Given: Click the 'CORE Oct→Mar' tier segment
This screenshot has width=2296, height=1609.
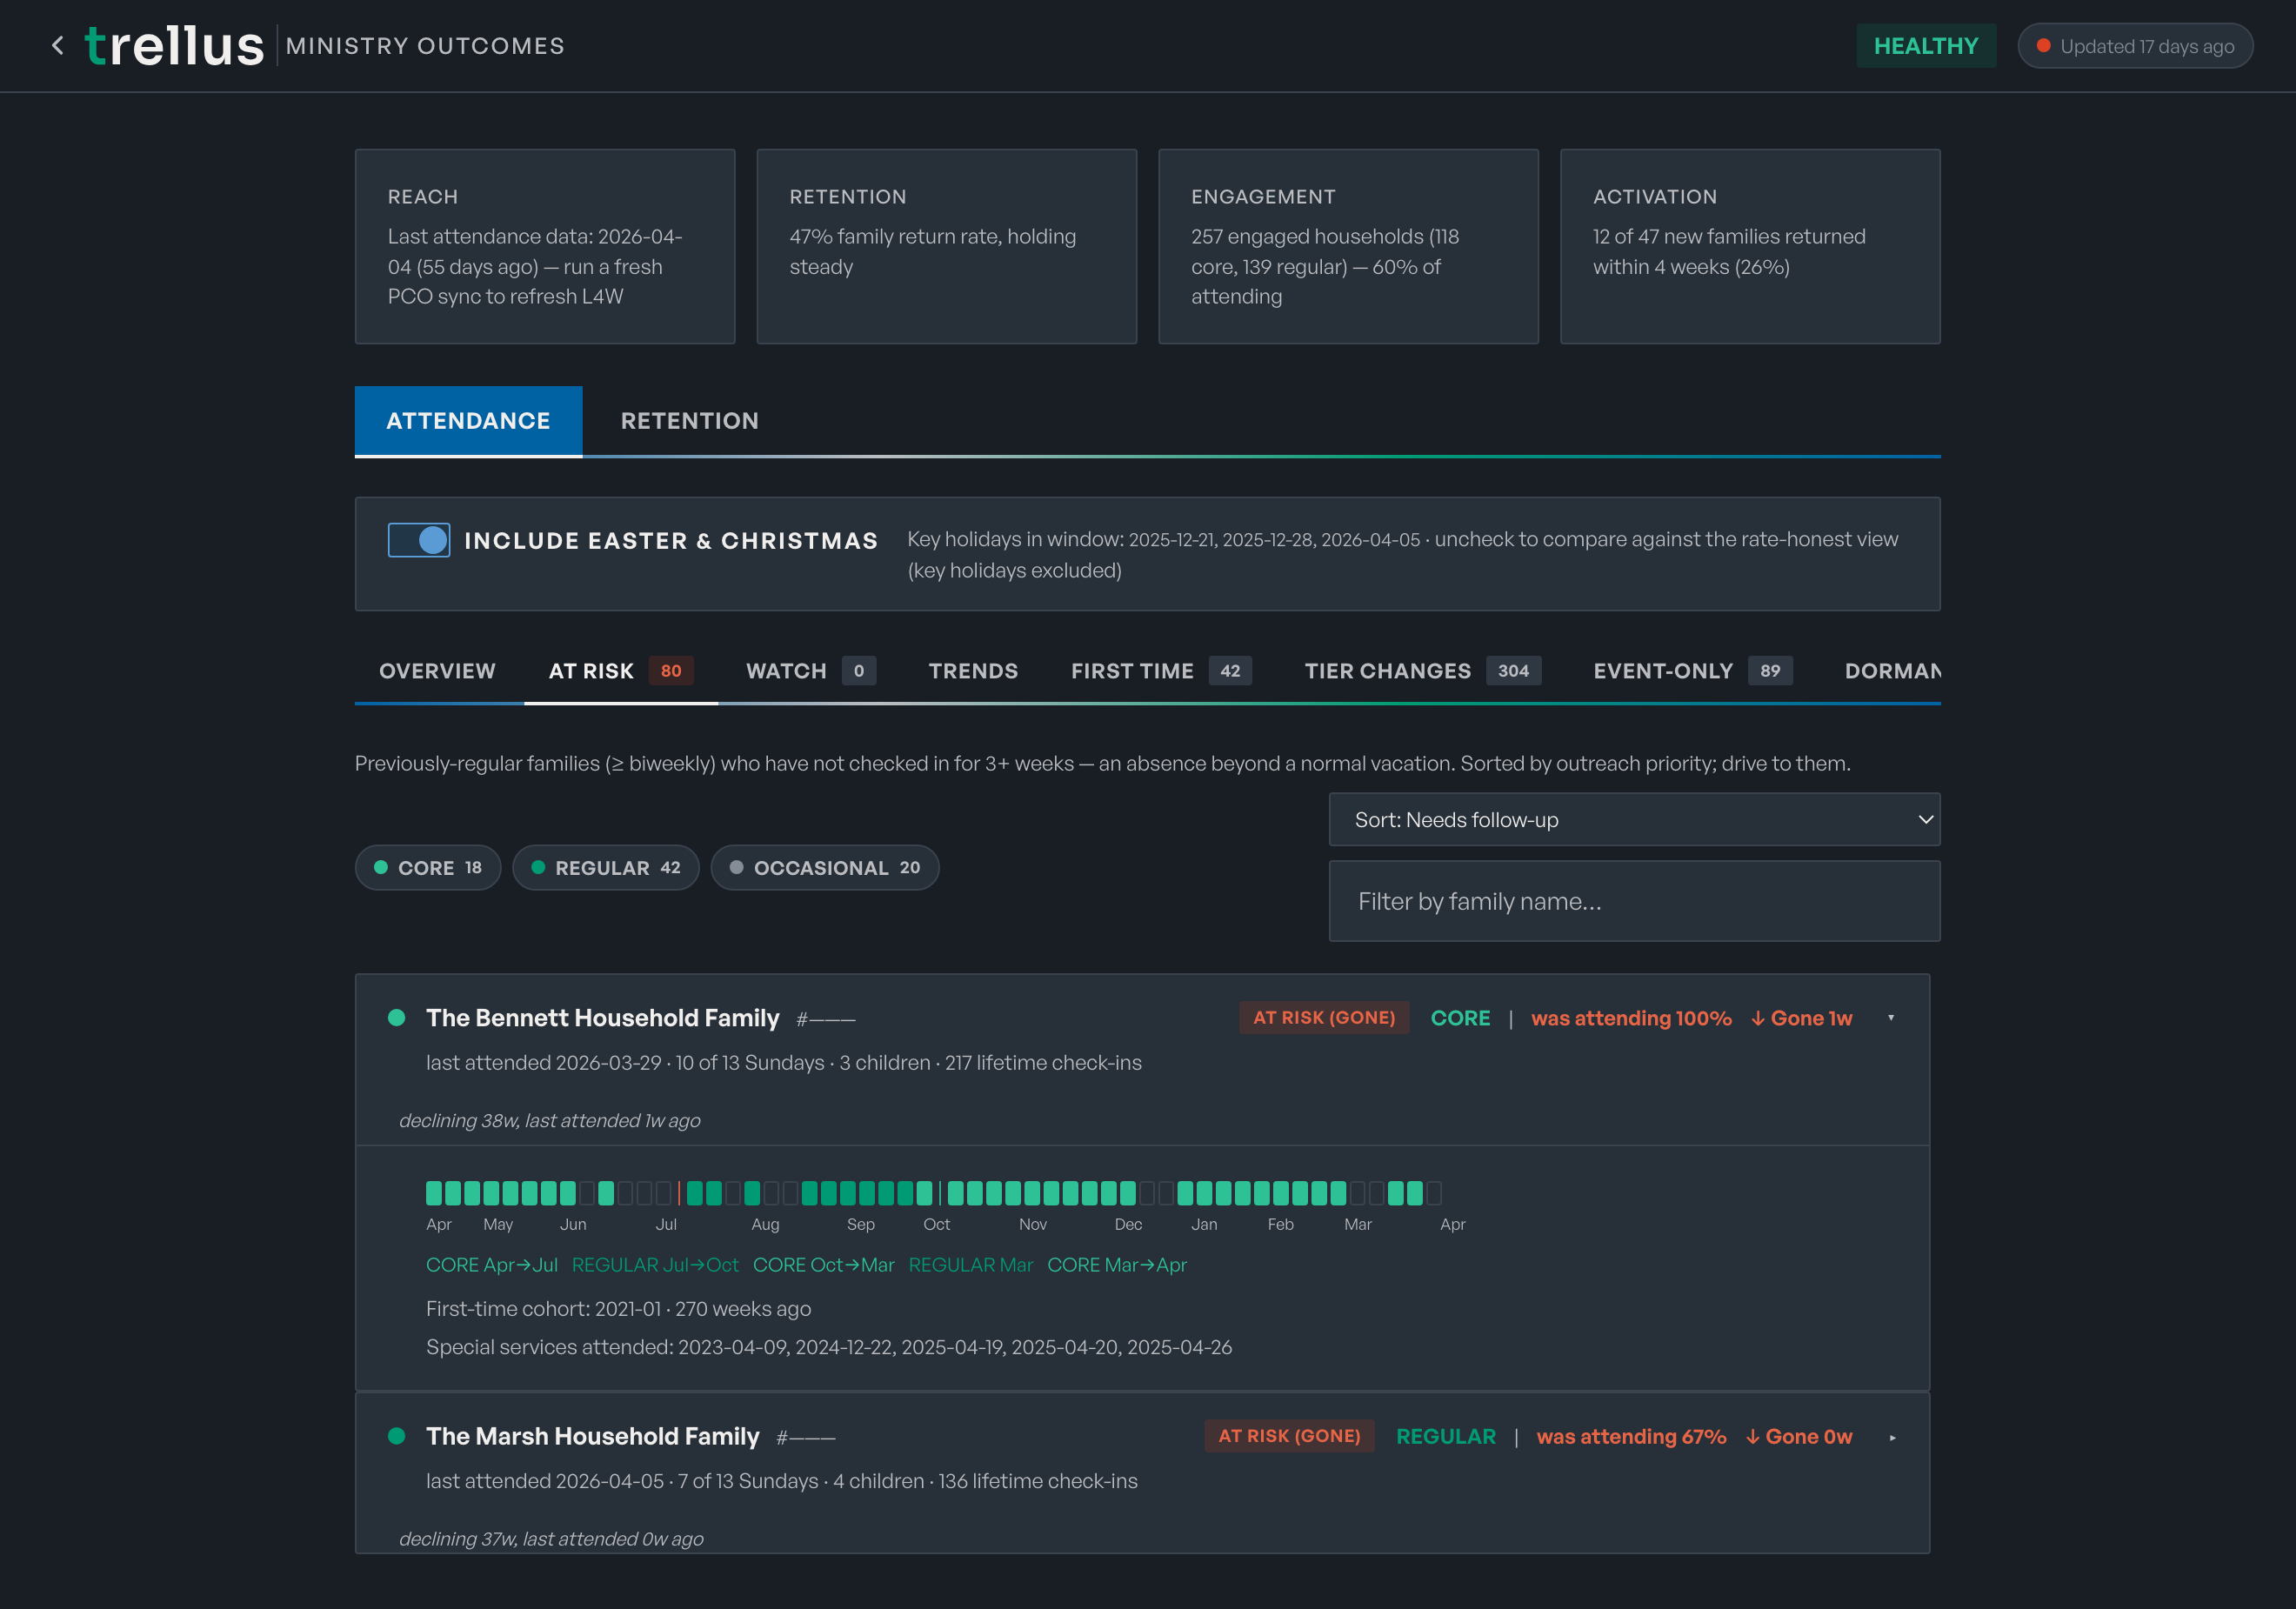Looking at the screenshot, I should (x=824, y=1265).
